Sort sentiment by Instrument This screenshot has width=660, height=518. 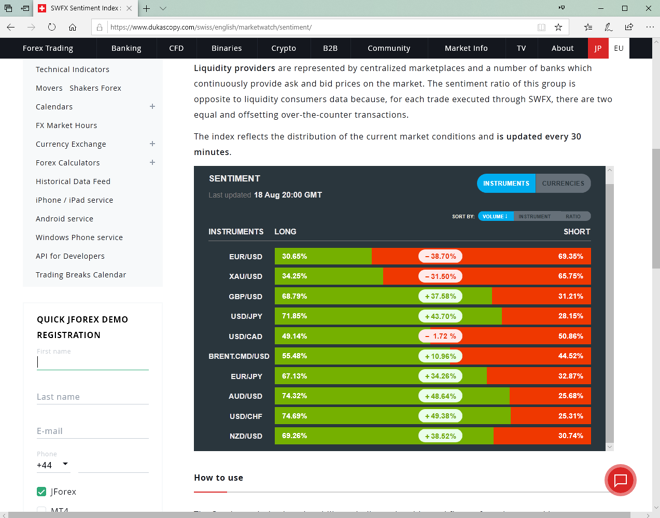click(x=535, y=216)
